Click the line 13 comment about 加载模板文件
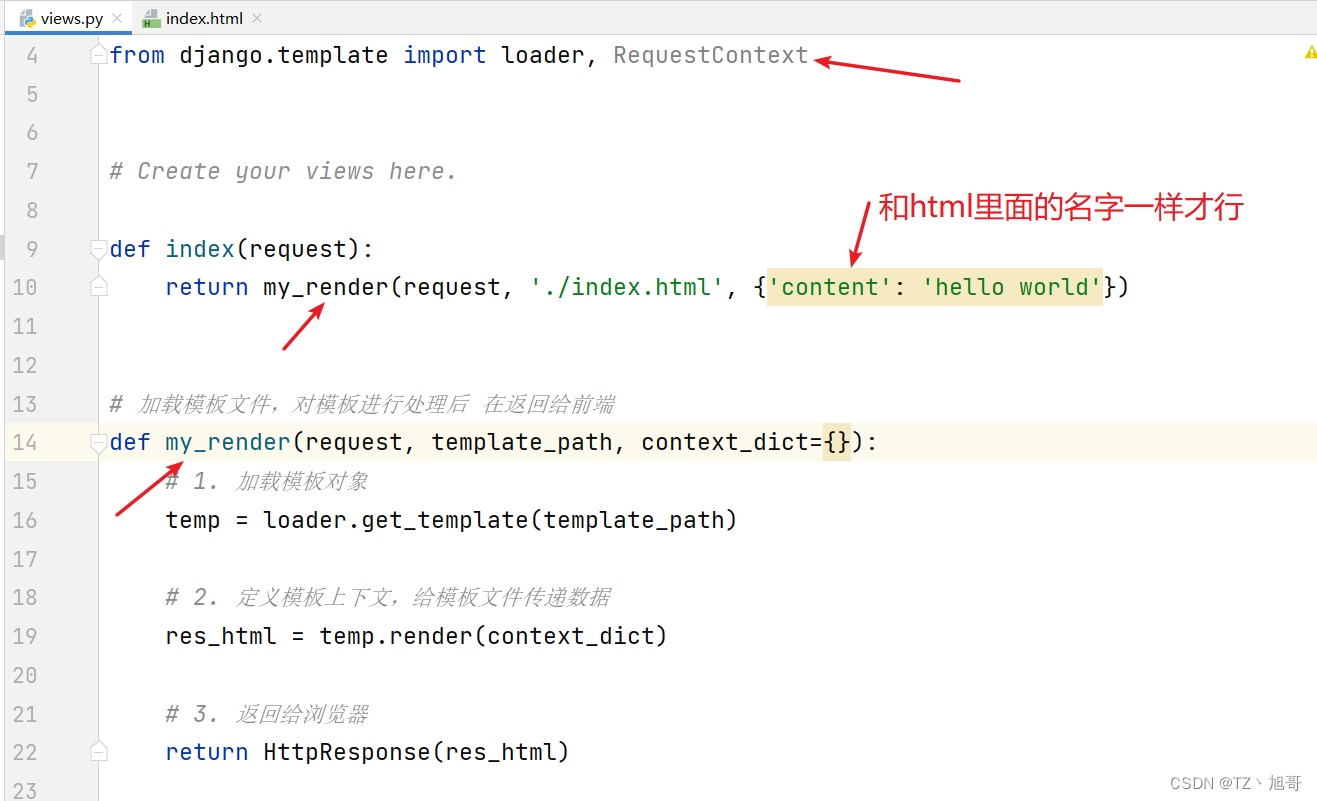The image size is (1317, 801). (362, 404)
